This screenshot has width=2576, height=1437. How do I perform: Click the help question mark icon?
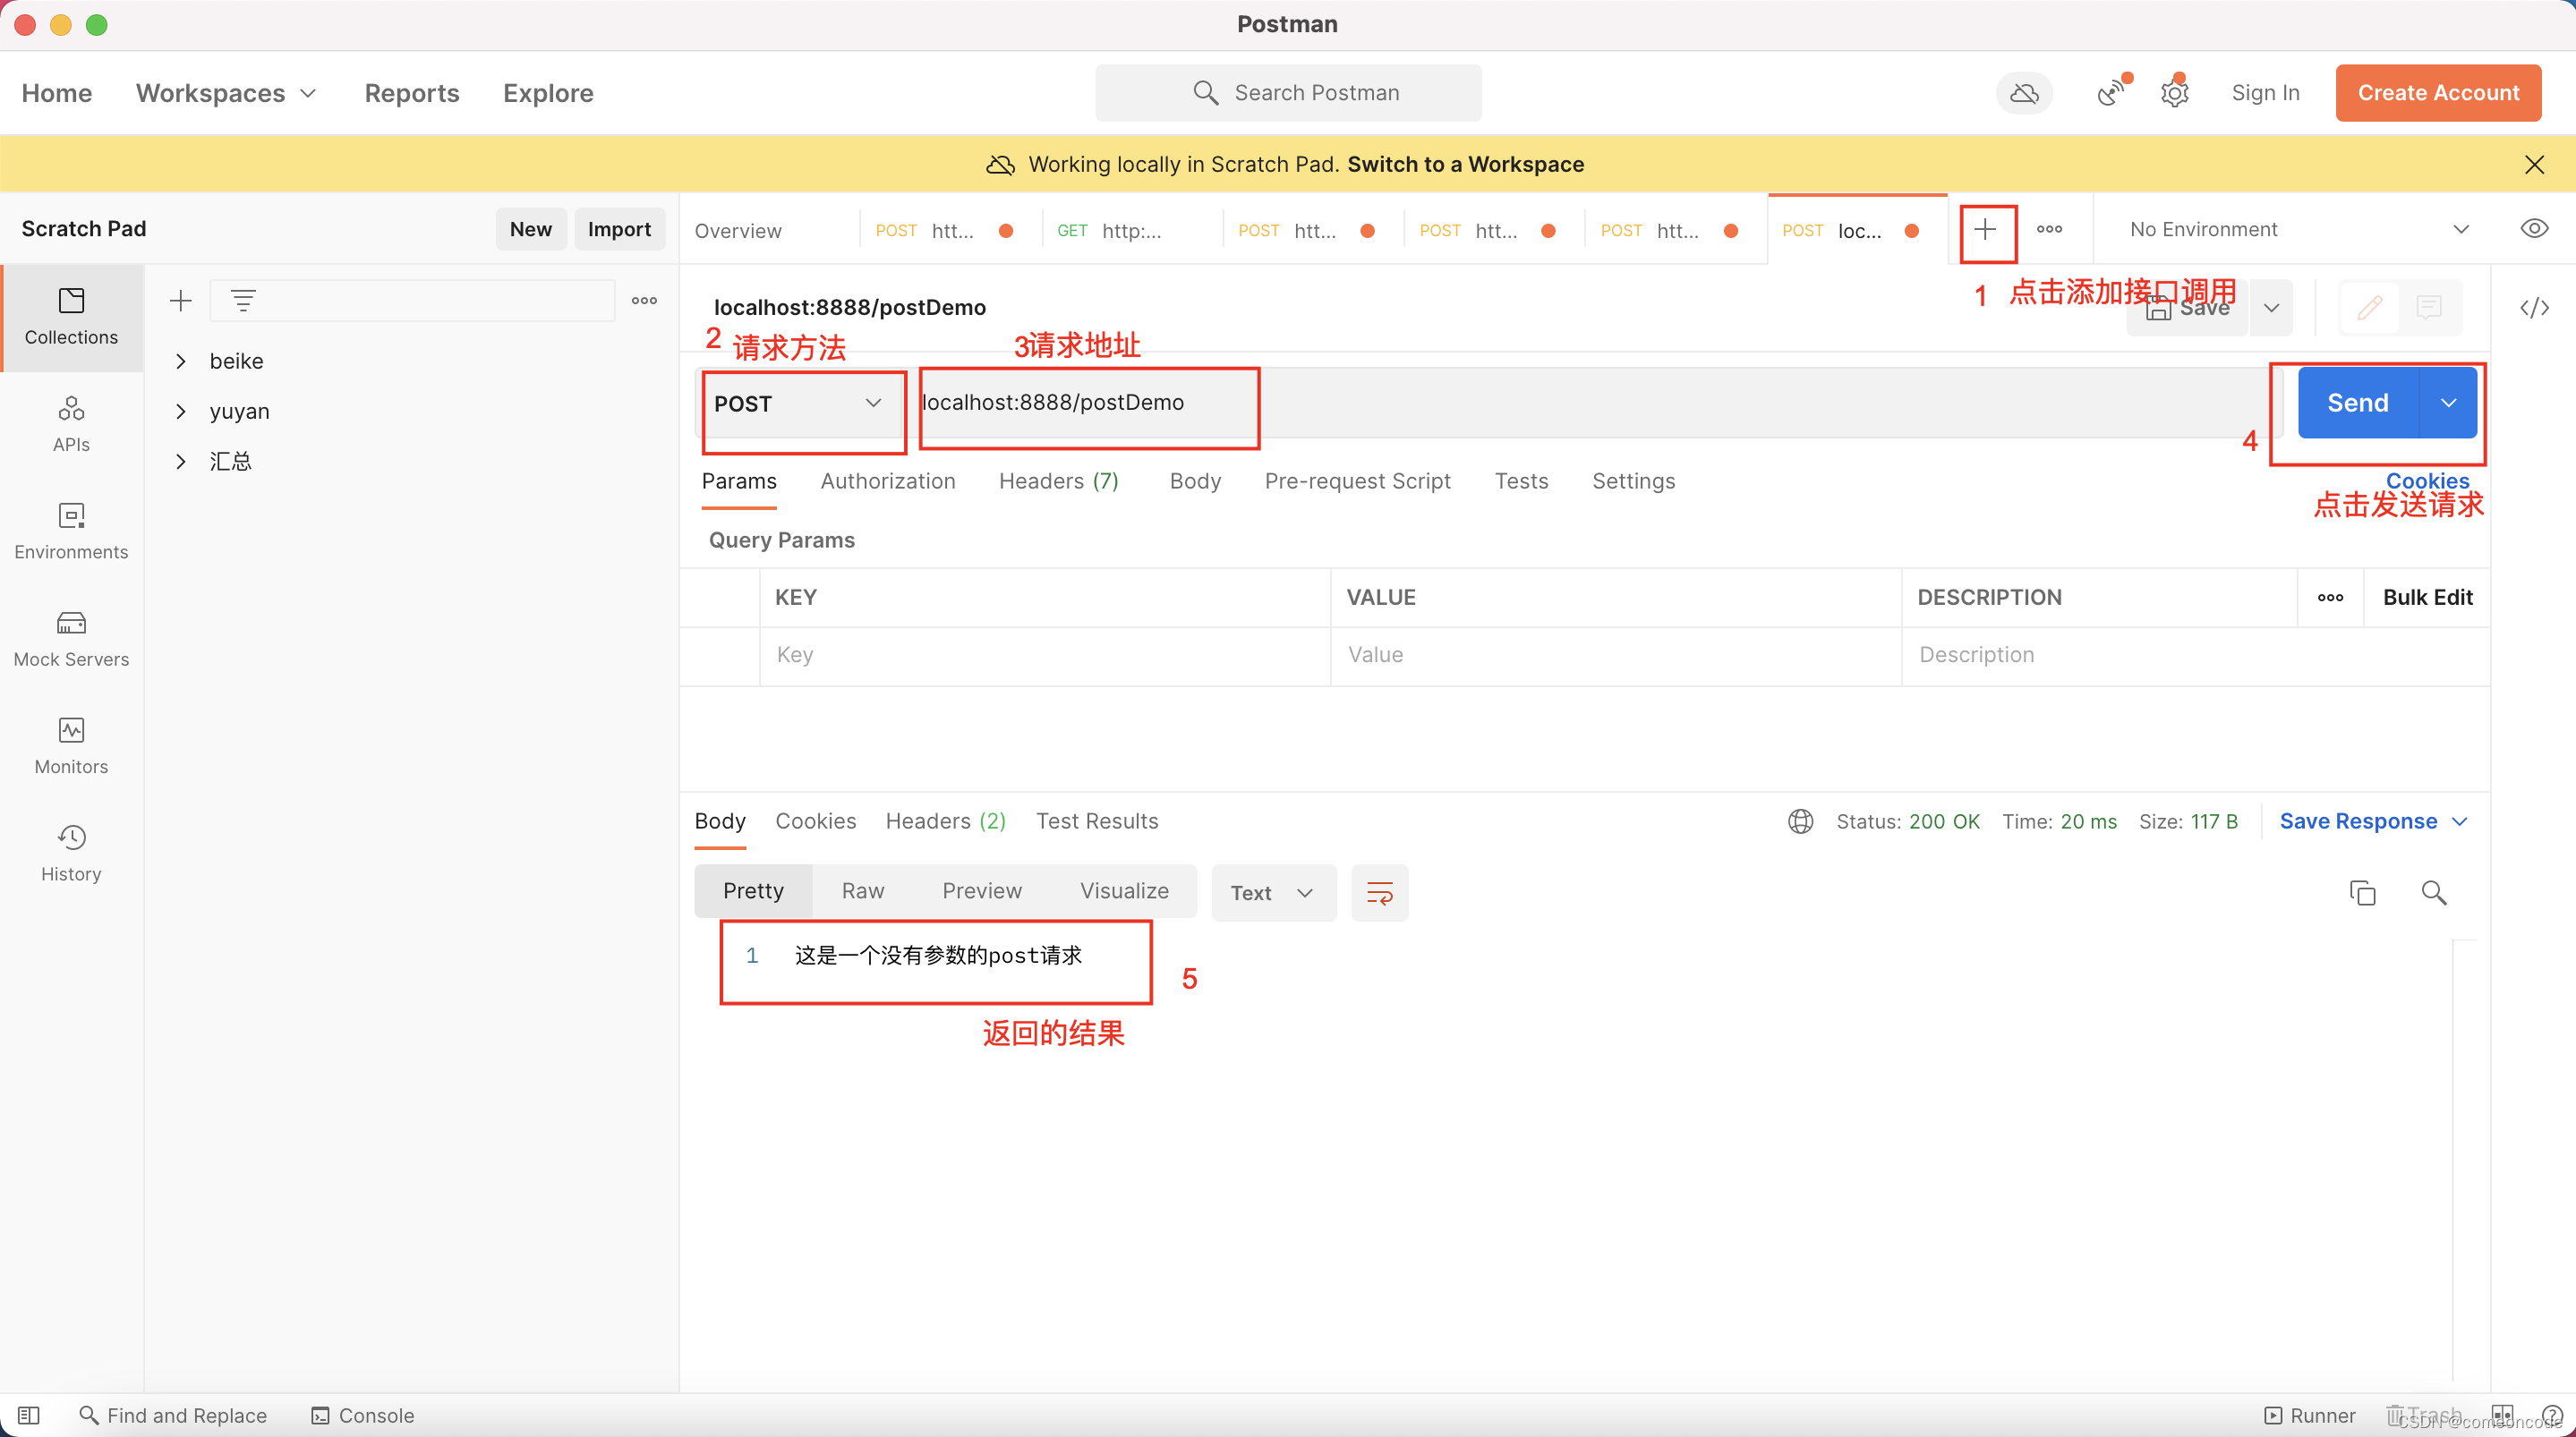(x=2551, y=1415)
